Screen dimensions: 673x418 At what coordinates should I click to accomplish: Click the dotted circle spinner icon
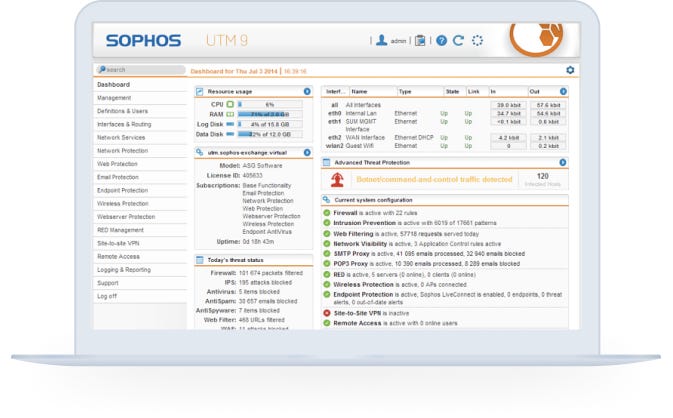point(477,40)
